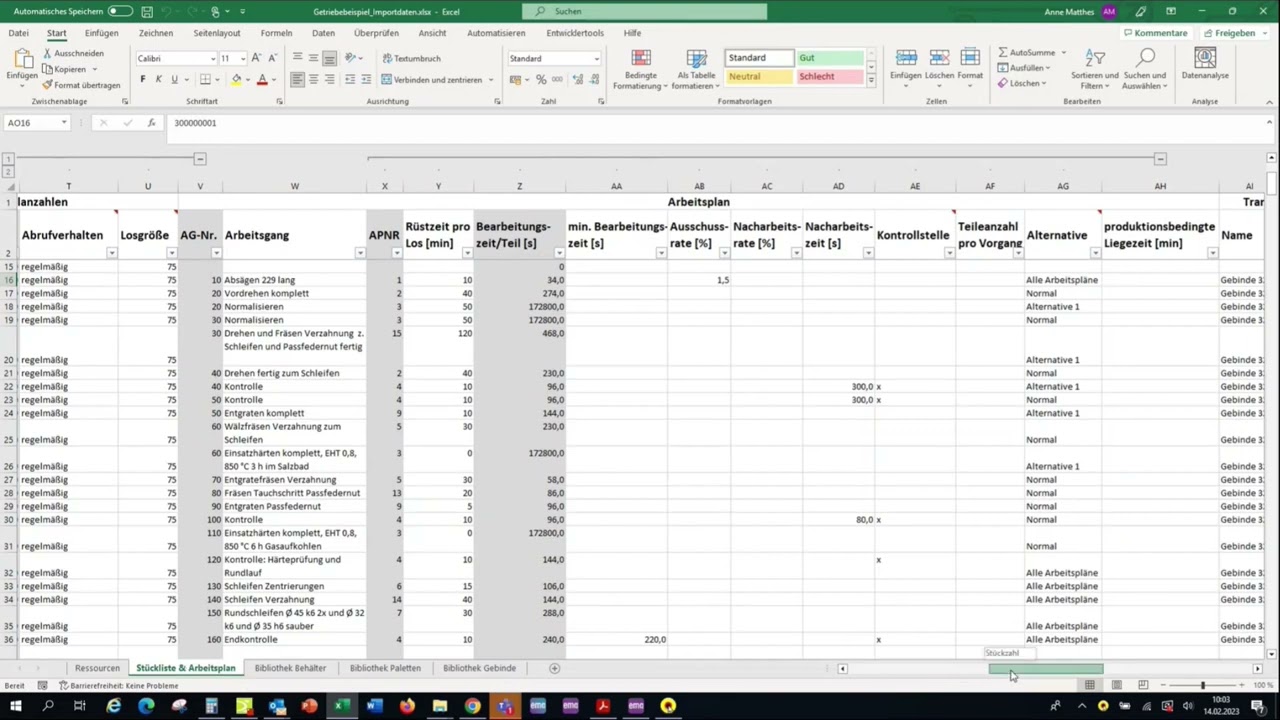Increase font size icon

pos(256,58)
